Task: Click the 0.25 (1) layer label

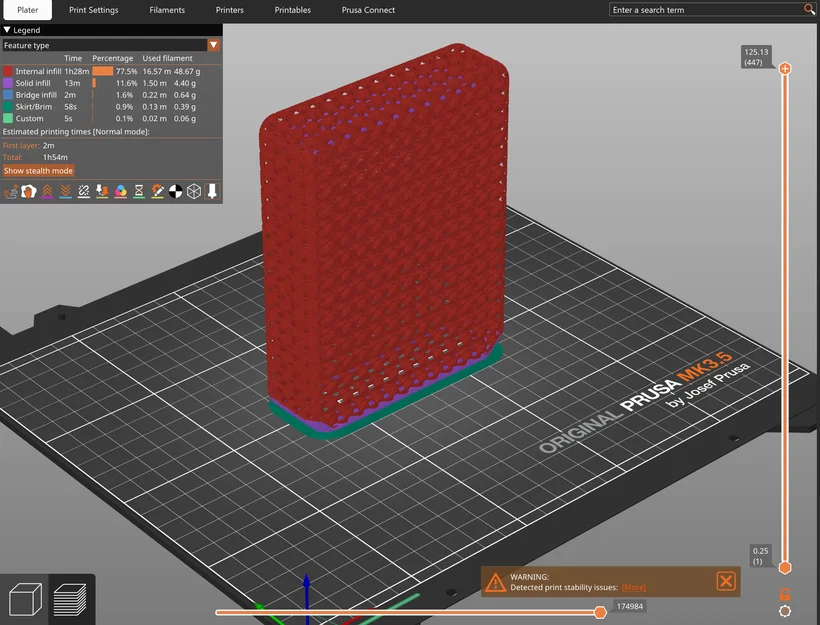Action: click(760, 556)
